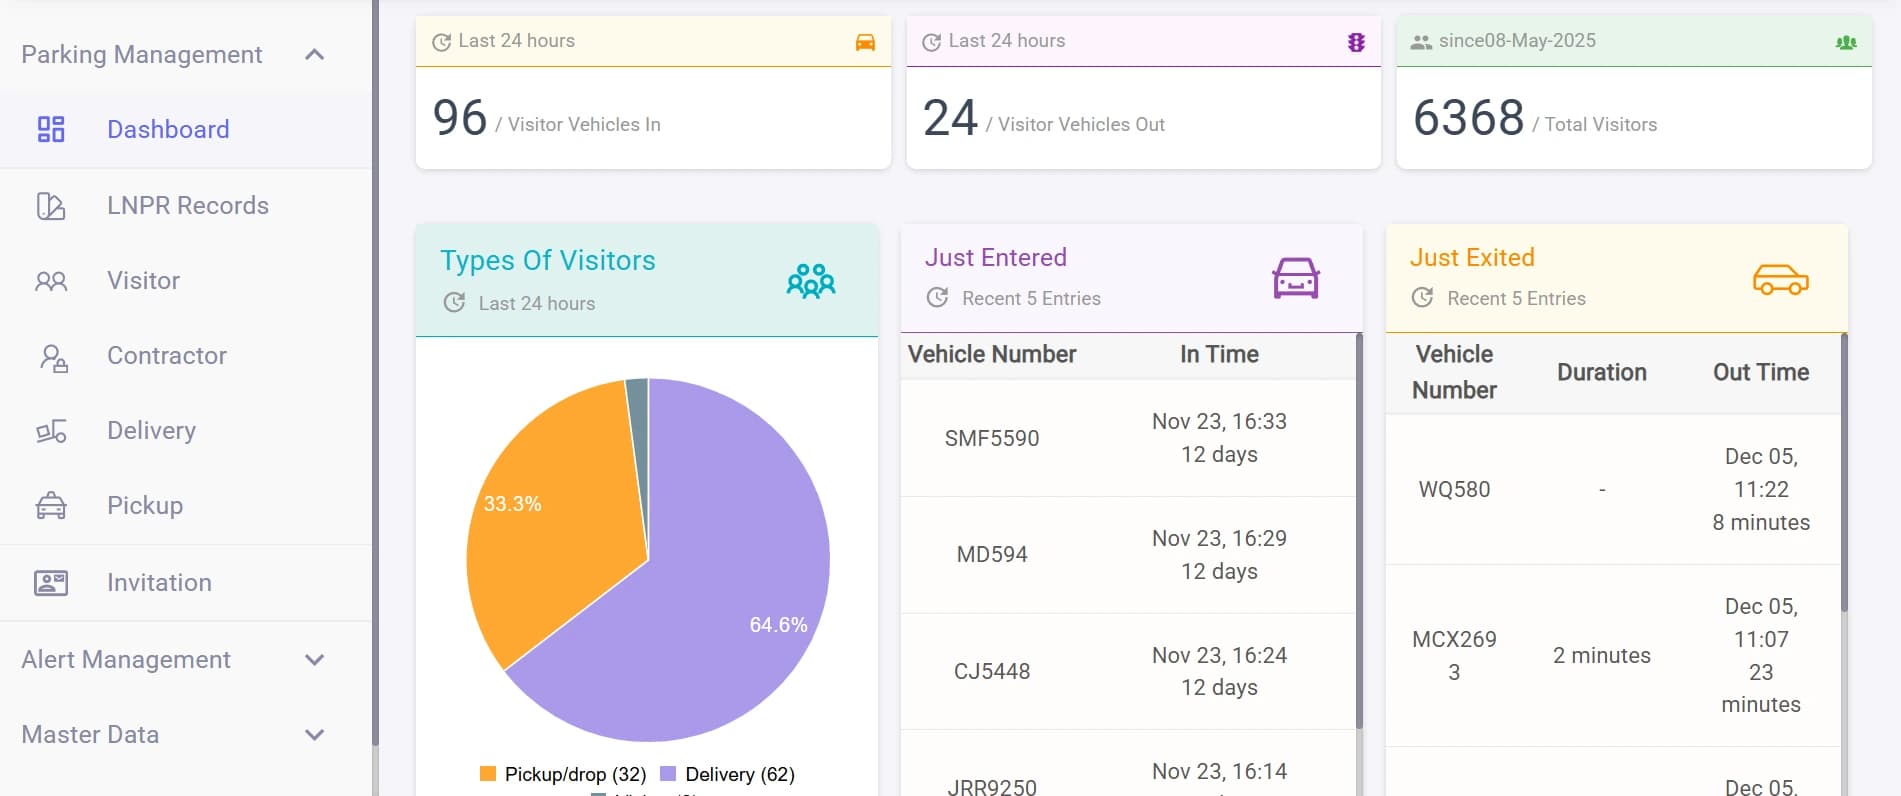Image resolution: width=1901 pixels, height=796 pixels.
Task: Expand the Alert Management section
Action: pos(314,660)
